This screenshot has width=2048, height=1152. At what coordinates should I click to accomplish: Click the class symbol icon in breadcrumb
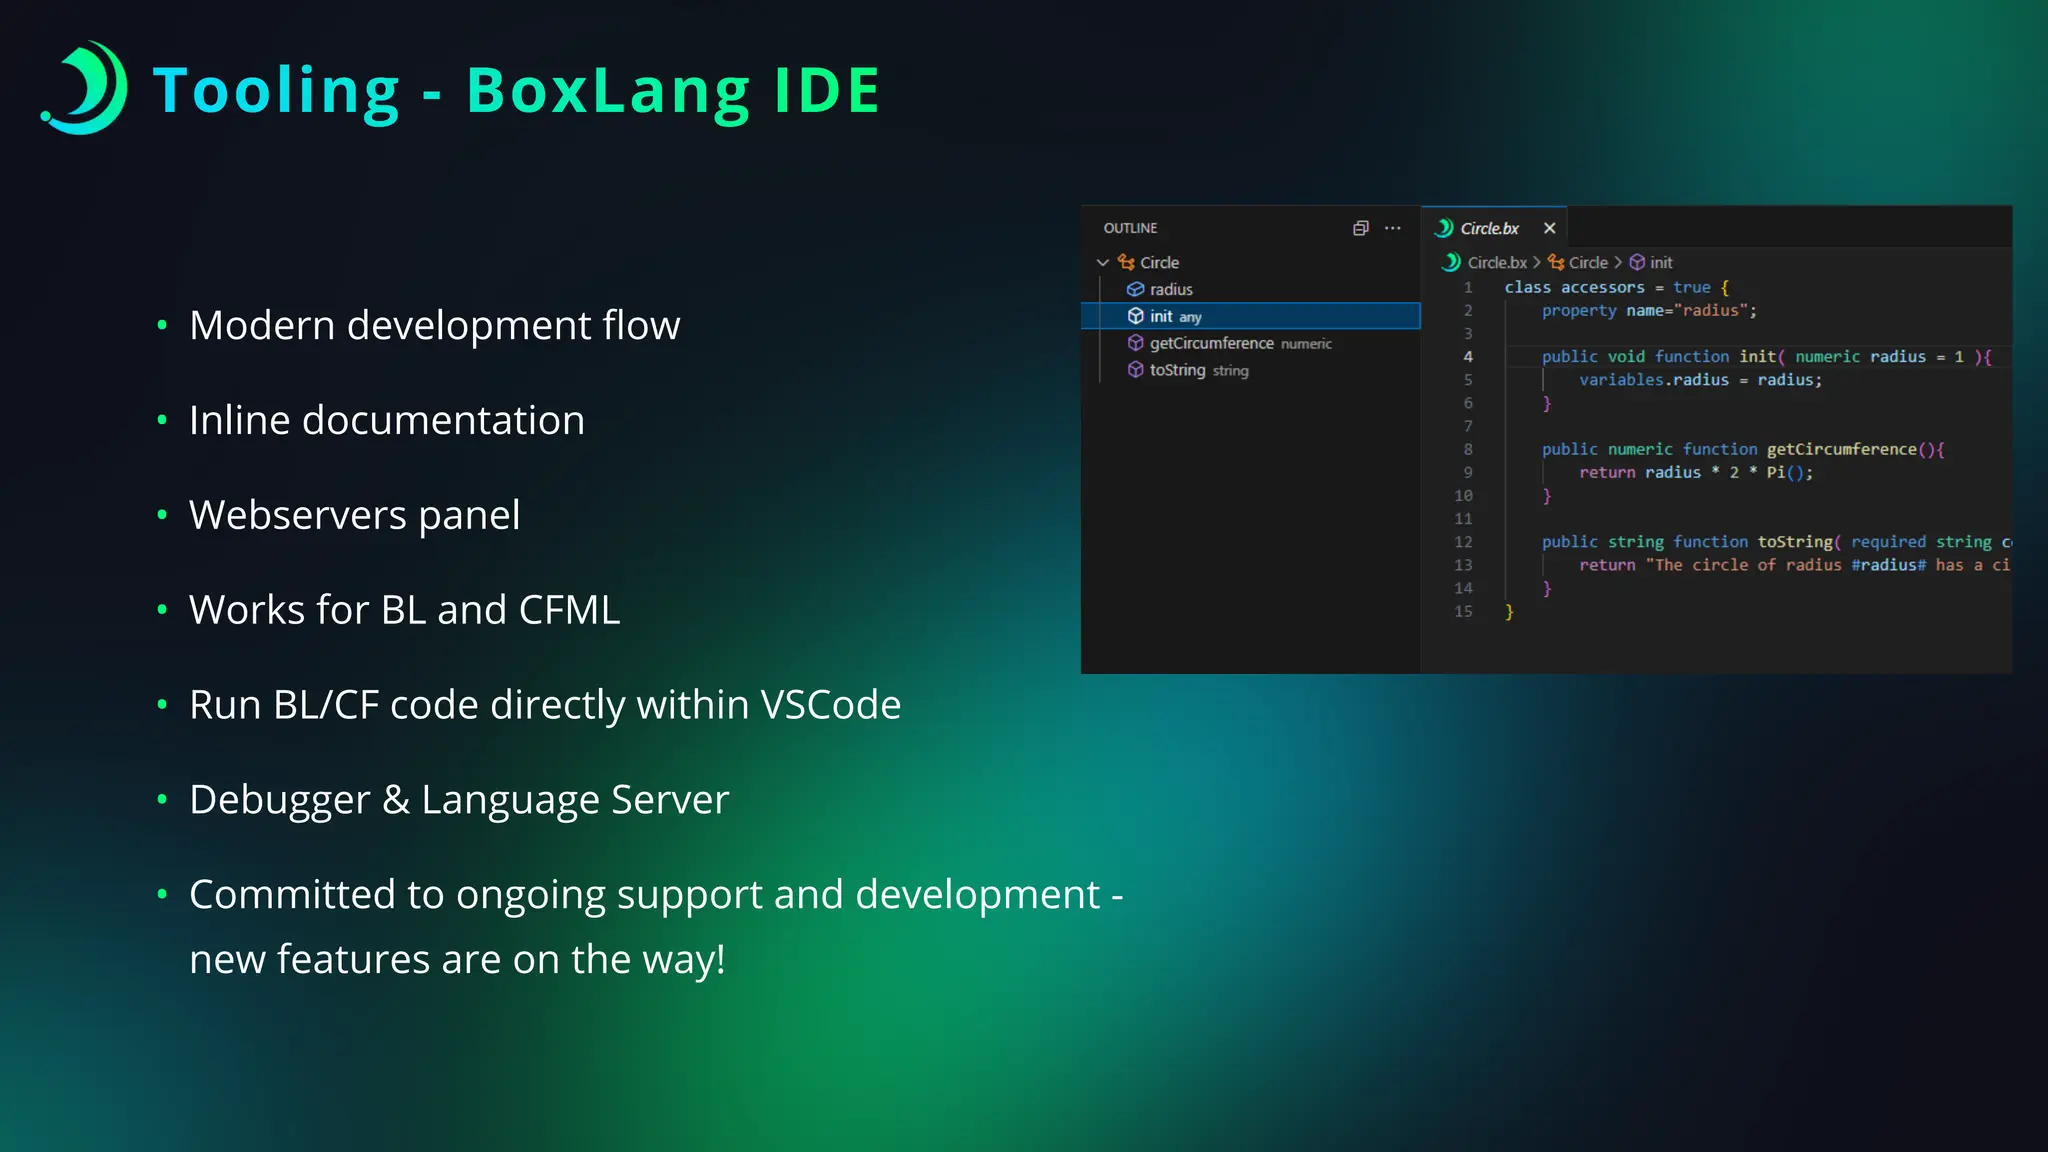(x=1556, y=262)
